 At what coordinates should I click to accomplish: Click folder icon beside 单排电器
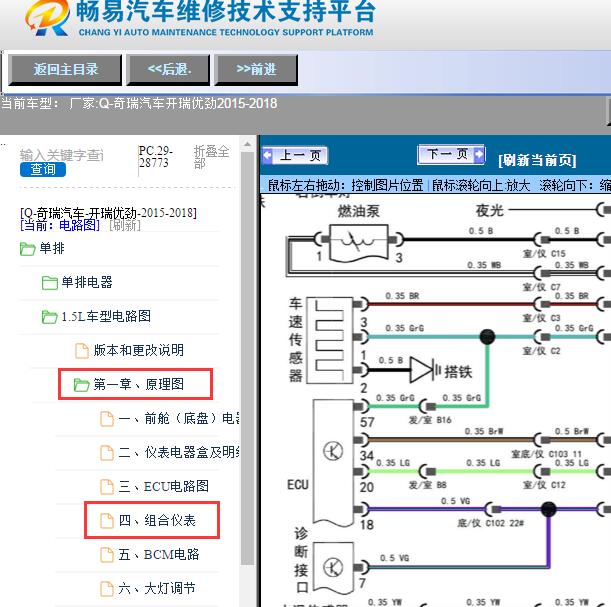click(x=49, y=283)
